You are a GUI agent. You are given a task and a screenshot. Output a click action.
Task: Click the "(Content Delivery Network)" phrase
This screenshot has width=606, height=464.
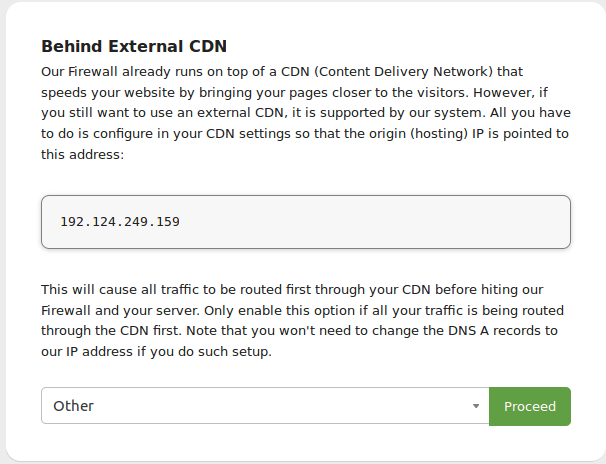click(403, 72)
